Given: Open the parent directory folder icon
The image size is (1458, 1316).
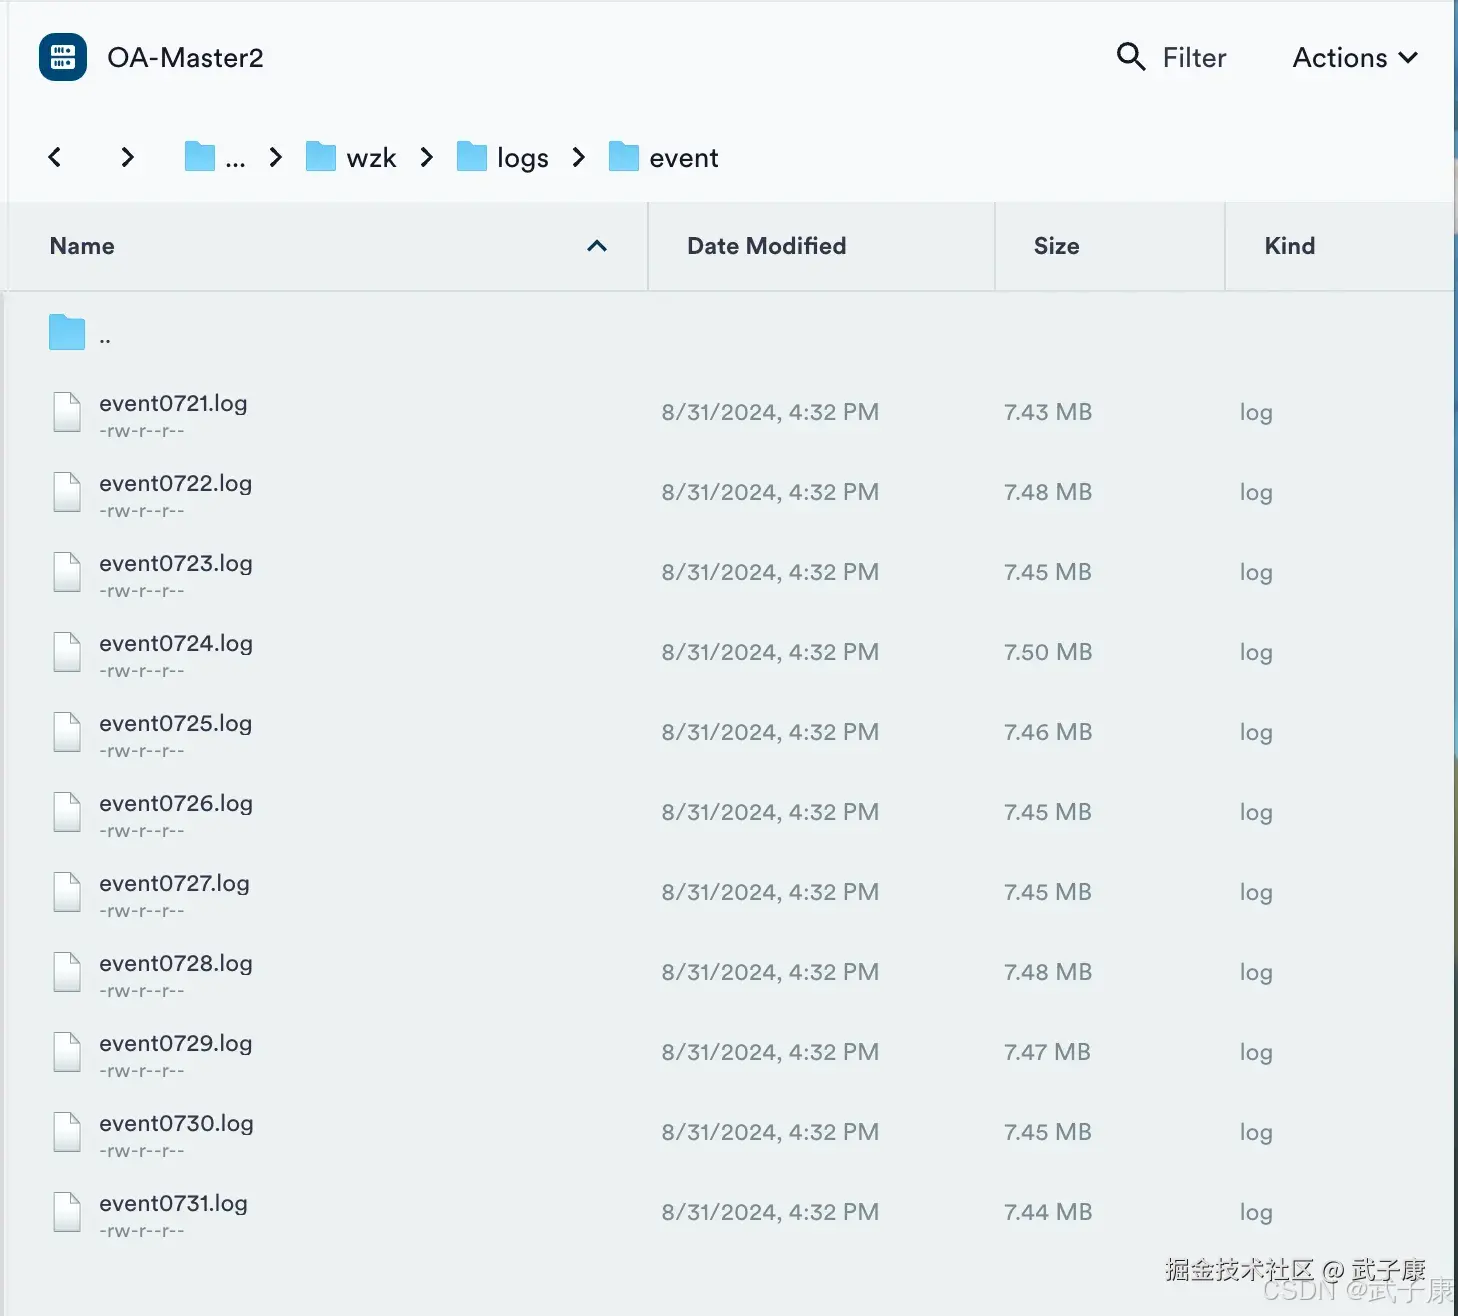Looking at the screenshot, I should click(67, 332).
